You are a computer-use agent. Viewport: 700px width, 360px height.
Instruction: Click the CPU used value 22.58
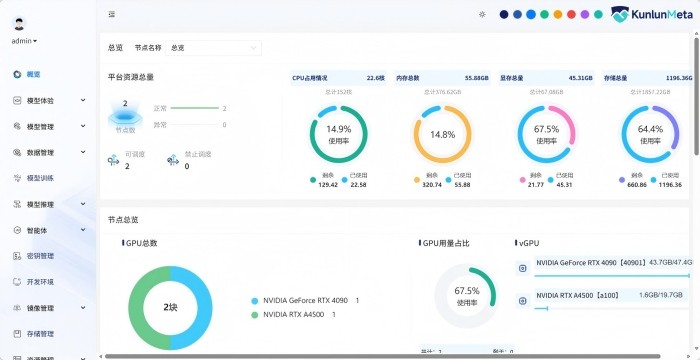tap(358, 184)
